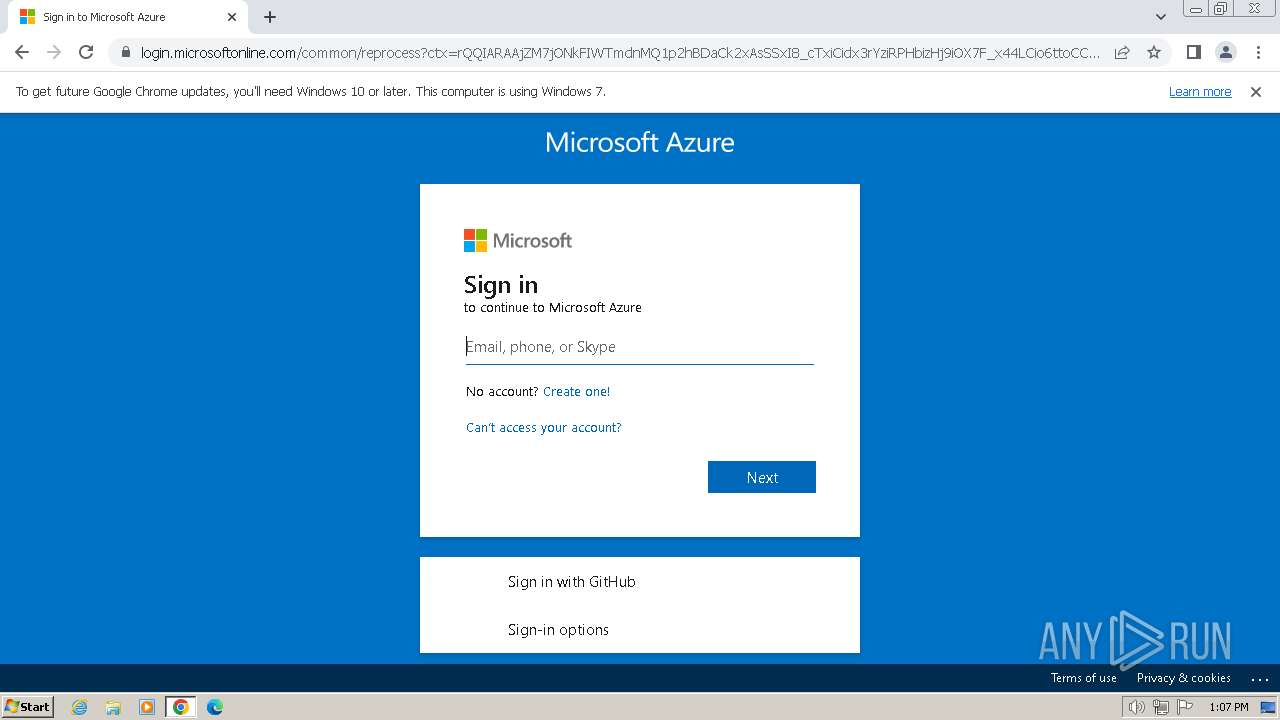Open Windows Explorer from the taskbar
The width and height of the screenshot is (1280, 720).
click(113, 707)
